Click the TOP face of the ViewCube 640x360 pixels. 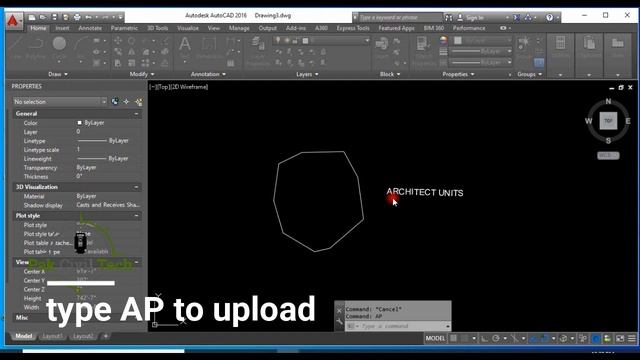click(608, 121)
